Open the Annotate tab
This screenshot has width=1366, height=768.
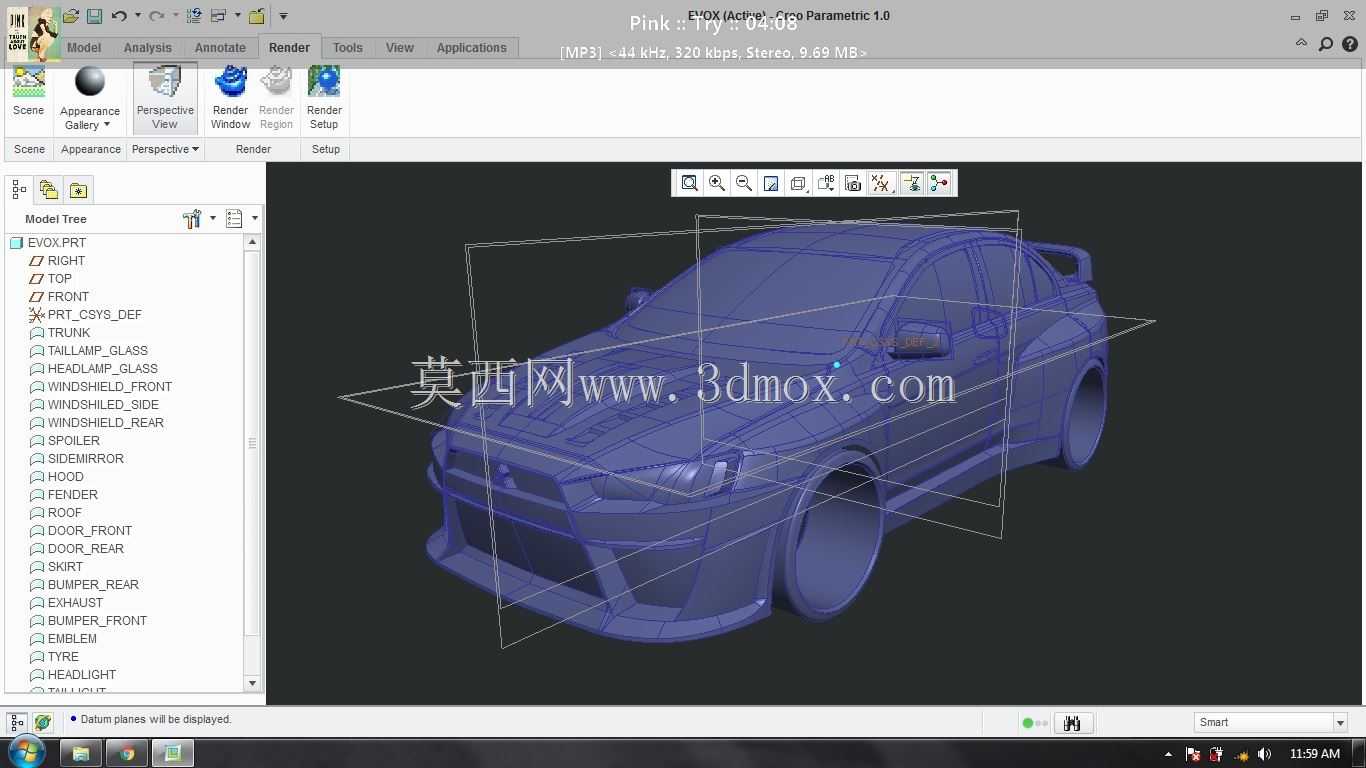(x=220, y=48)
